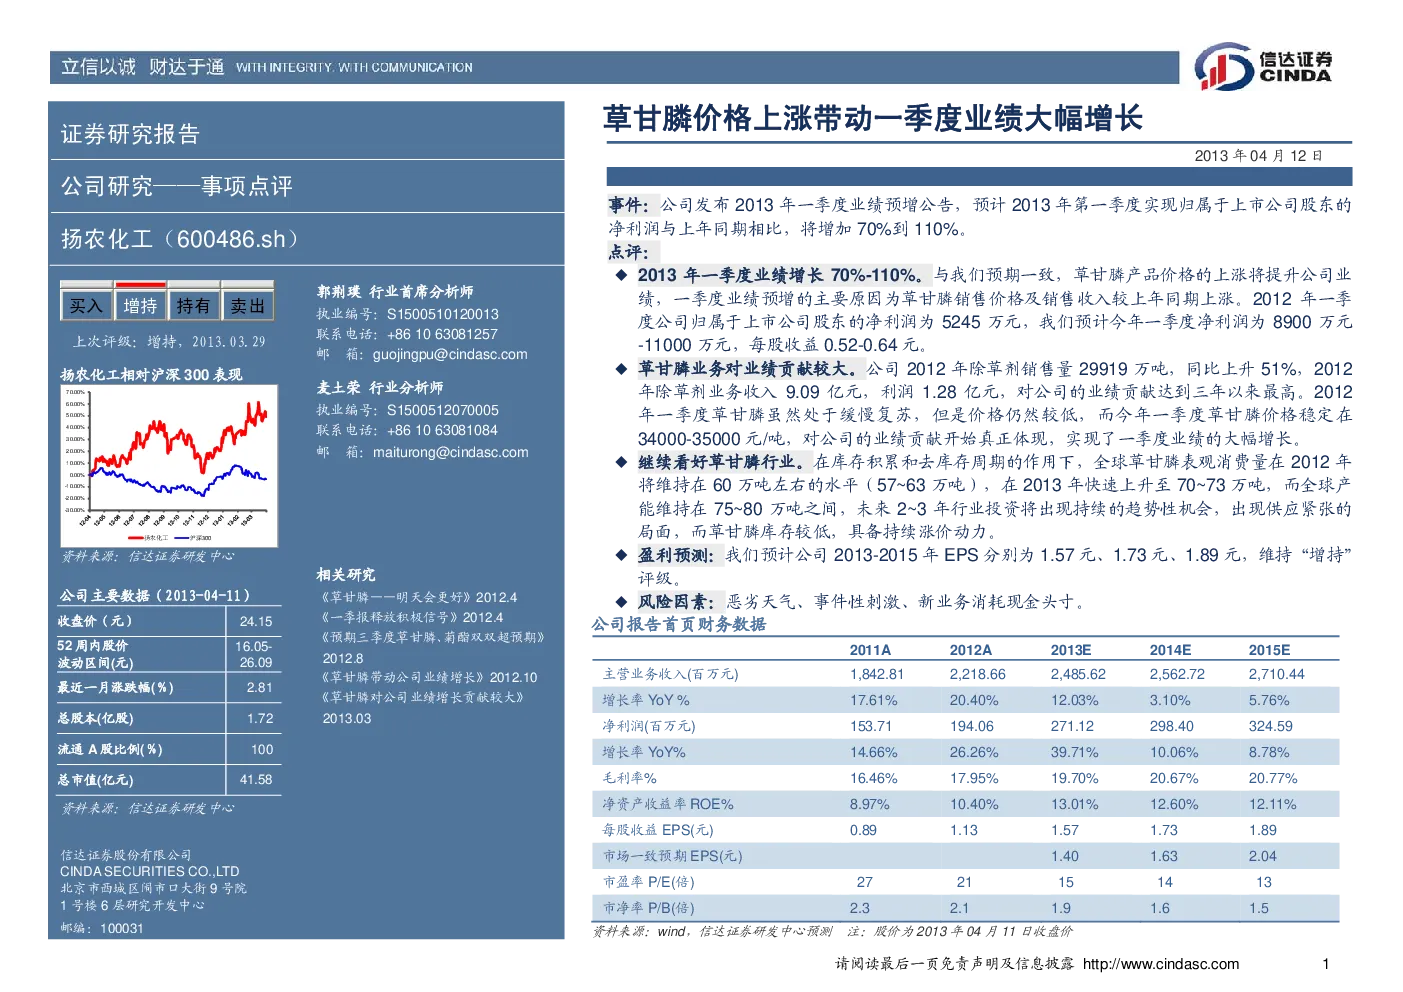
Task: Click the report title 草甘膦价格上涨带动一季度业绩大幅增长
Action: pos(872,119)
